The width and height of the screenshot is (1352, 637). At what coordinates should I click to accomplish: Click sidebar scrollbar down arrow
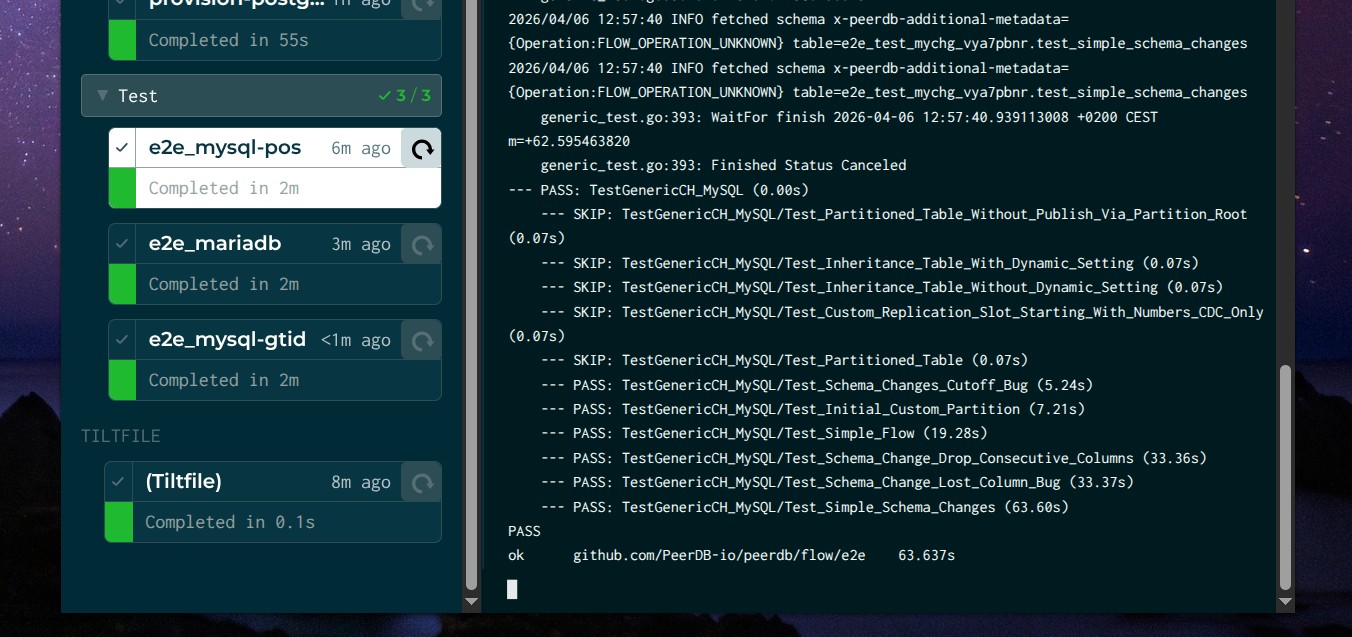point(471,603)
